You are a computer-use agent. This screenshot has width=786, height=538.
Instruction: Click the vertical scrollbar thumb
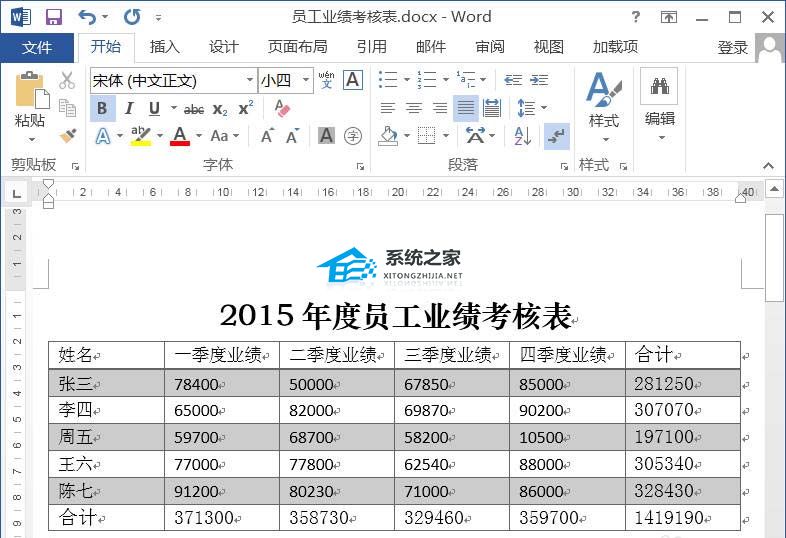pyautogui.click(x=774, y=258)
